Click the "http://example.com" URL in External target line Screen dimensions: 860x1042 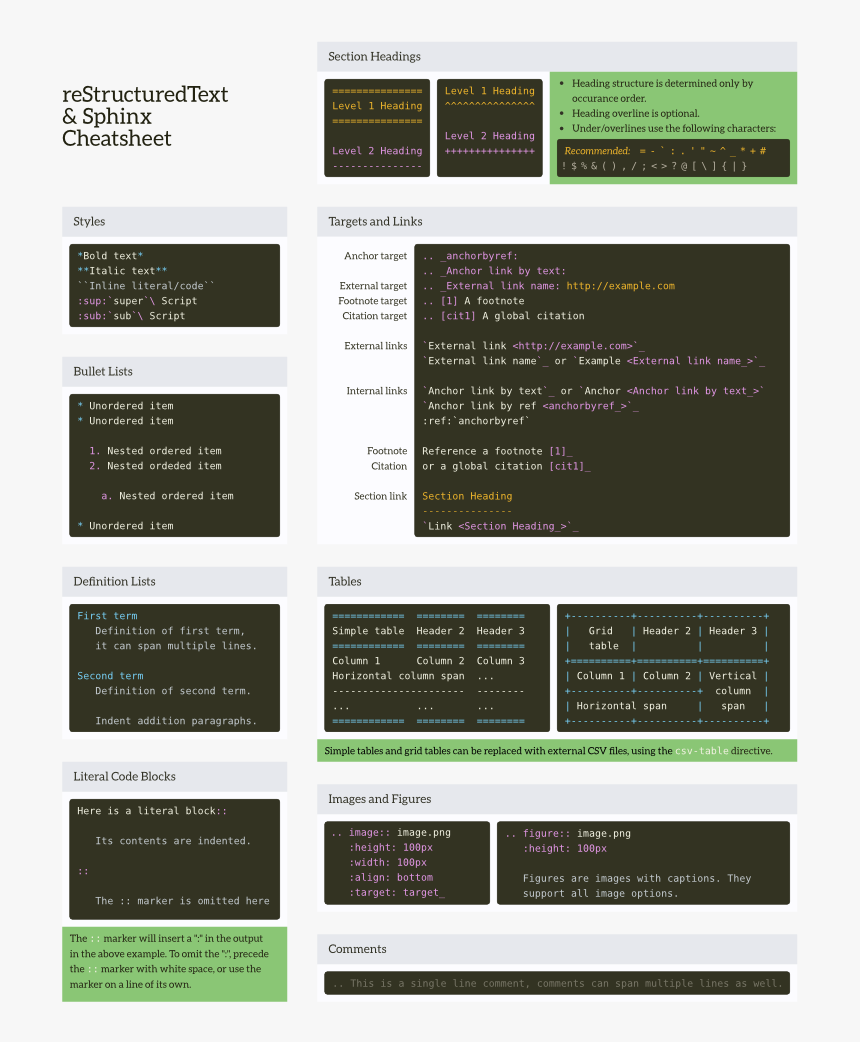(x=620, y=286)
